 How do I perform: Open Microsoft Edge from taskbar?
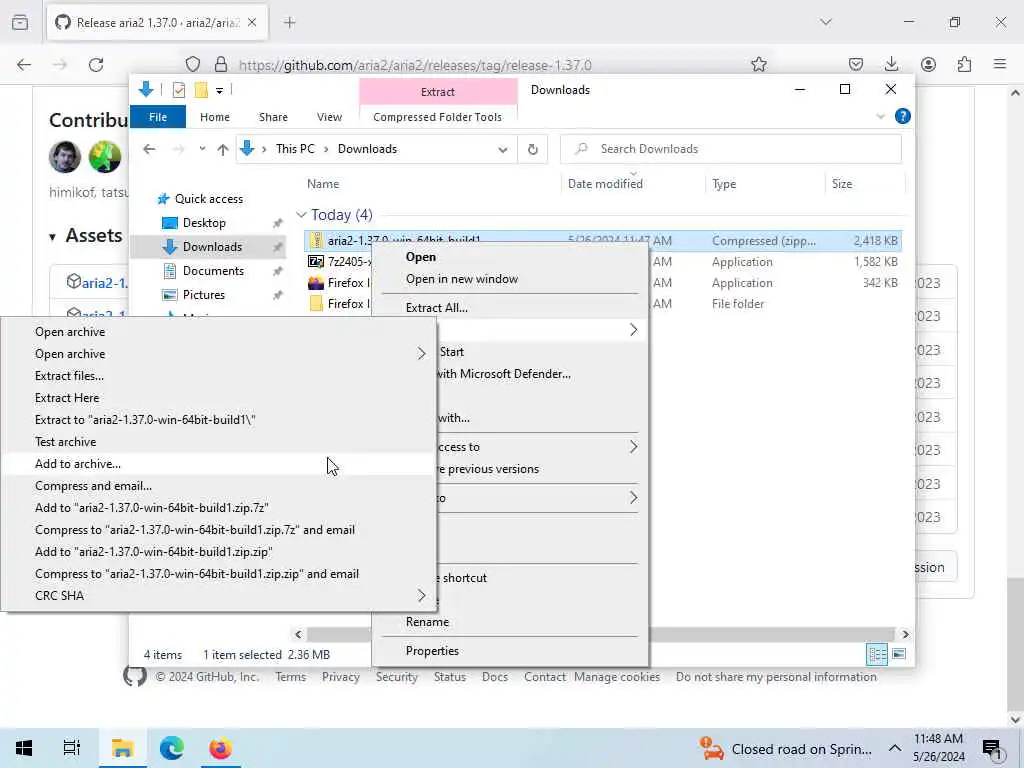click(x=172, y=748)
